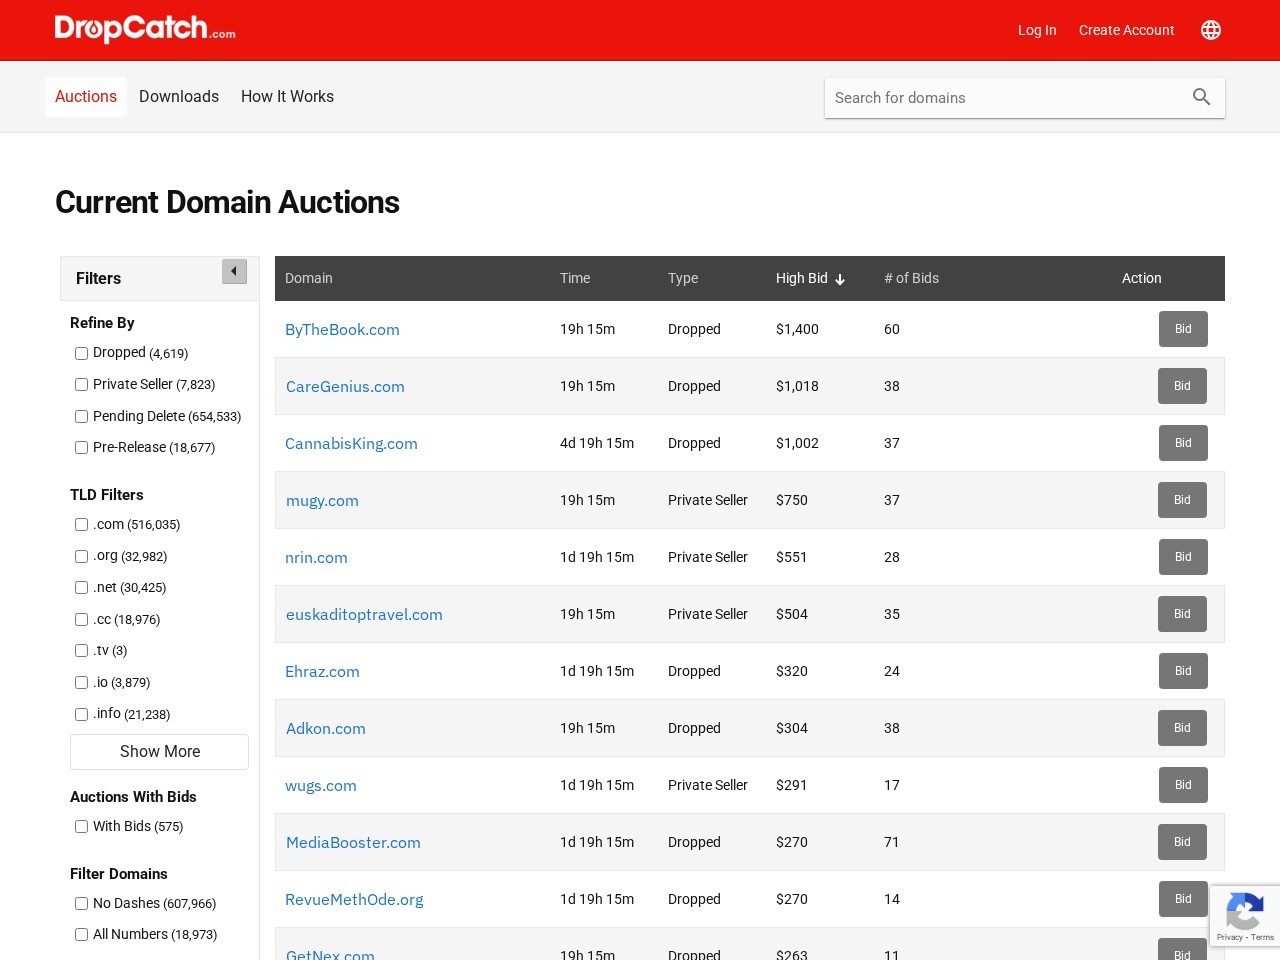Open the language globe icon
The image size is (1280, 960).
coord(1211,30)
